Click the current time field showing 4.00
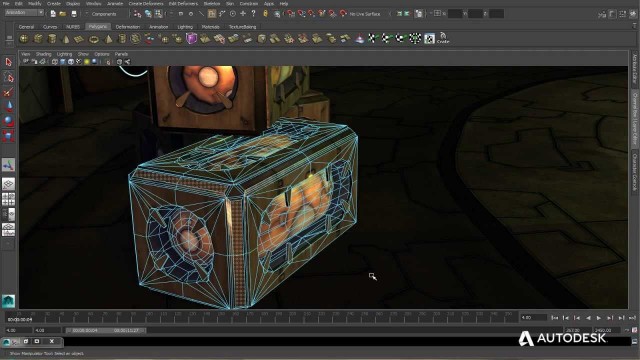Viewport: 640px width, 360px height. [533, 317]
